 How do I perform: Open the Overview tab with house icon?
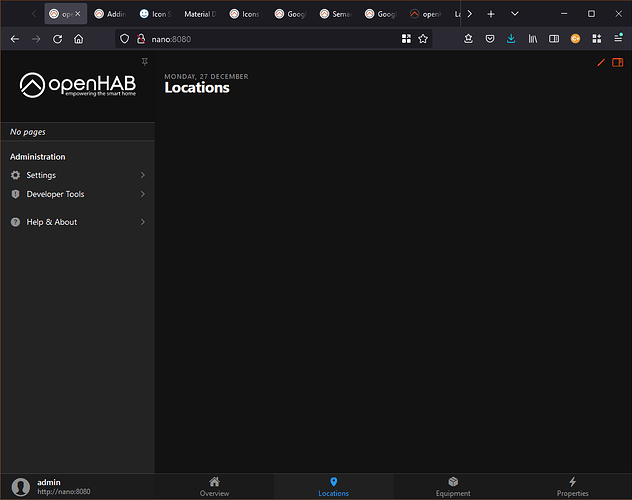click(x=214, y=487)
